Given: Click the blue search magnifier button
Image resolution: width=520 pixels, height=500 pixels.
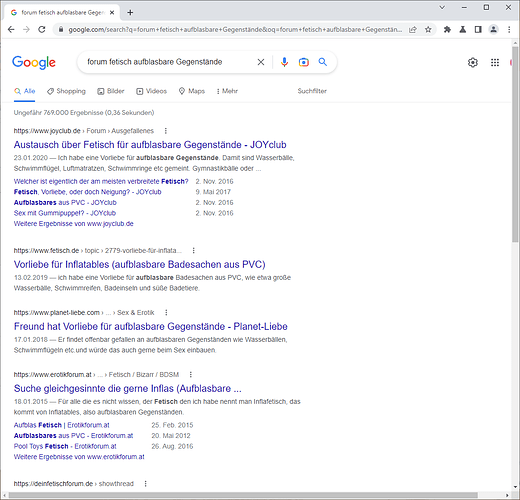Looking at the screenshot, I should click(322, 62).
